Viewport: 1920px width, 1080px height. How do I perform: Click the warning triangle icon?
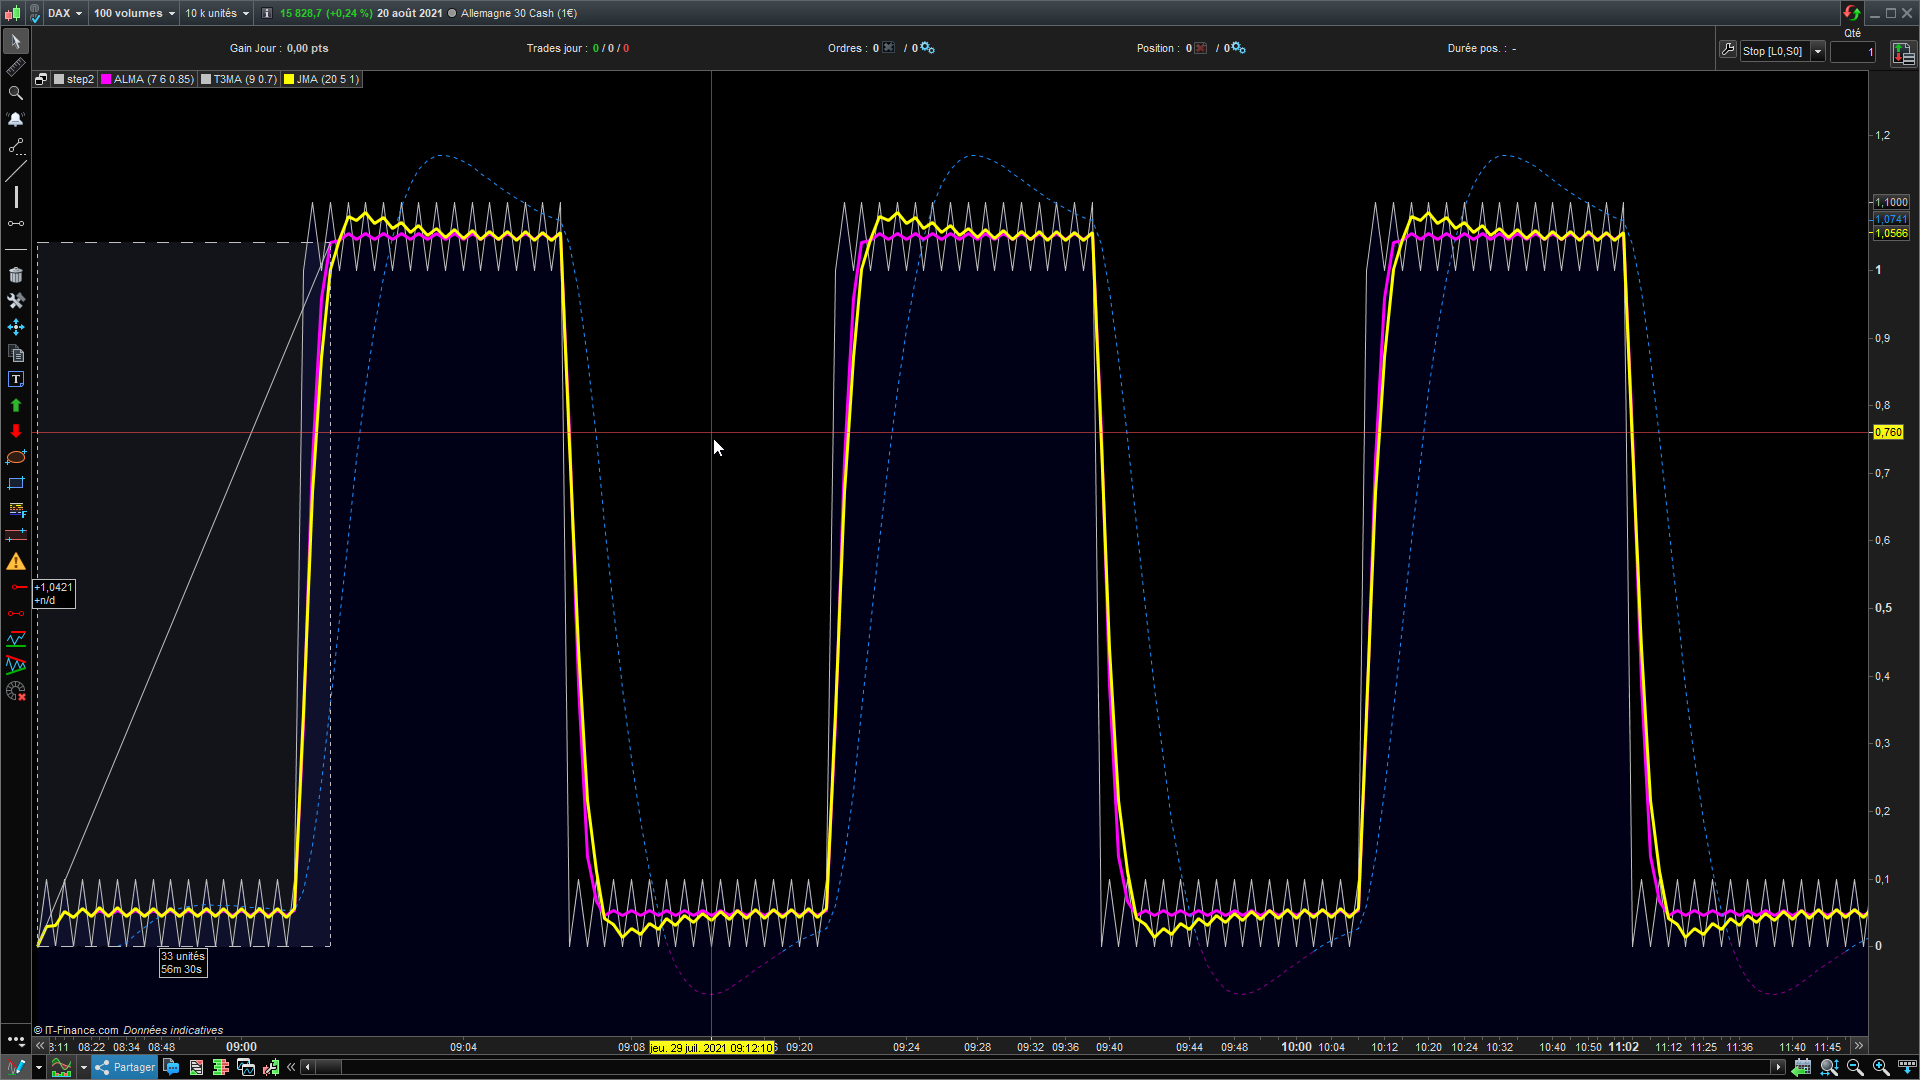click(x=16, y=562)
